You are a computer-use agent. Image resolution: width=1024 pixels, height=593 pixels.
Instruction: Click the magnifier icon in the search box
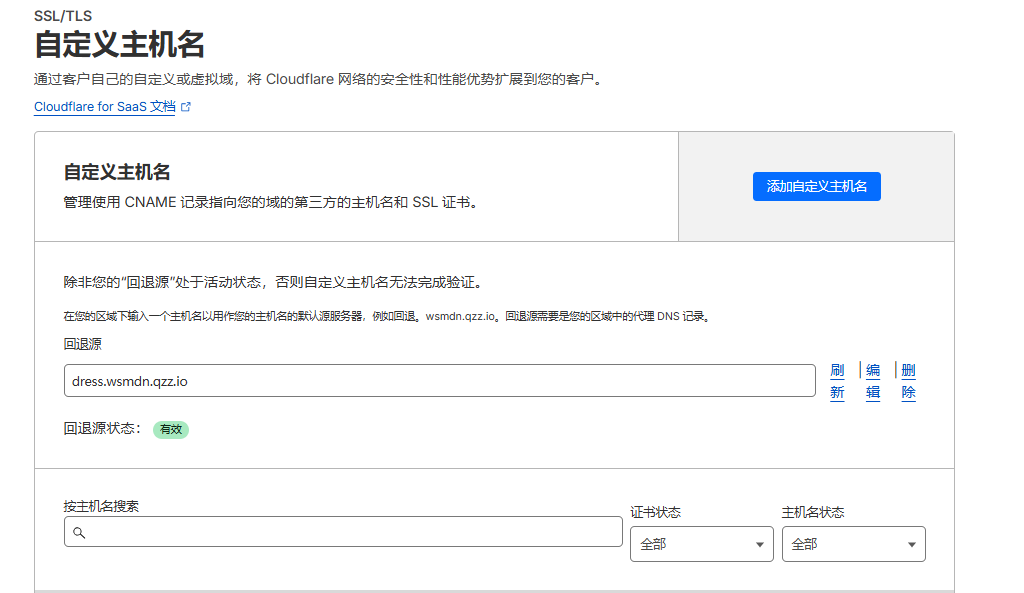tap(79, 533)
